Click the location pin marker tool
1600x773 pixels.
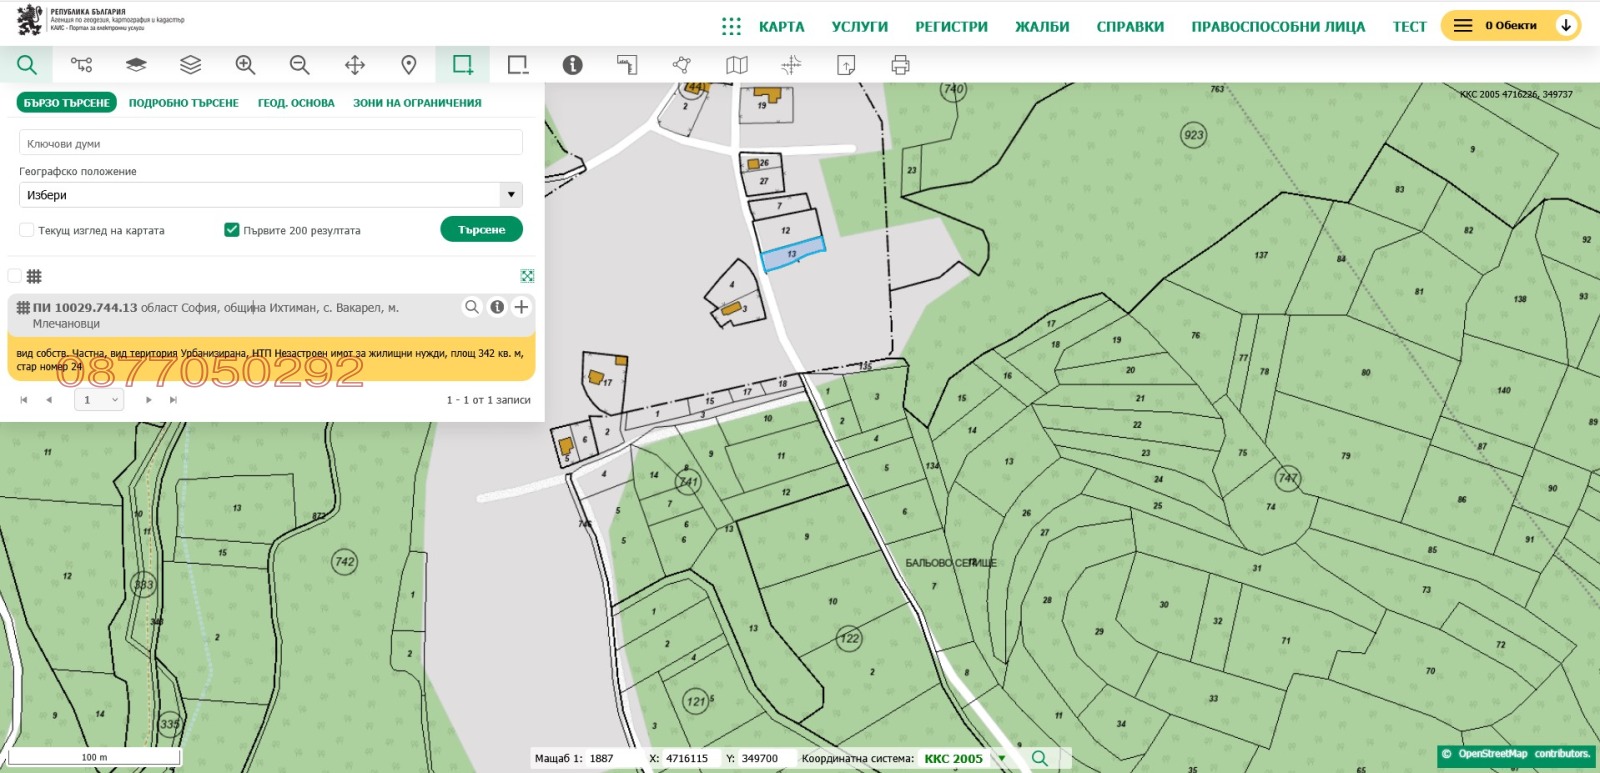[408, 65]
